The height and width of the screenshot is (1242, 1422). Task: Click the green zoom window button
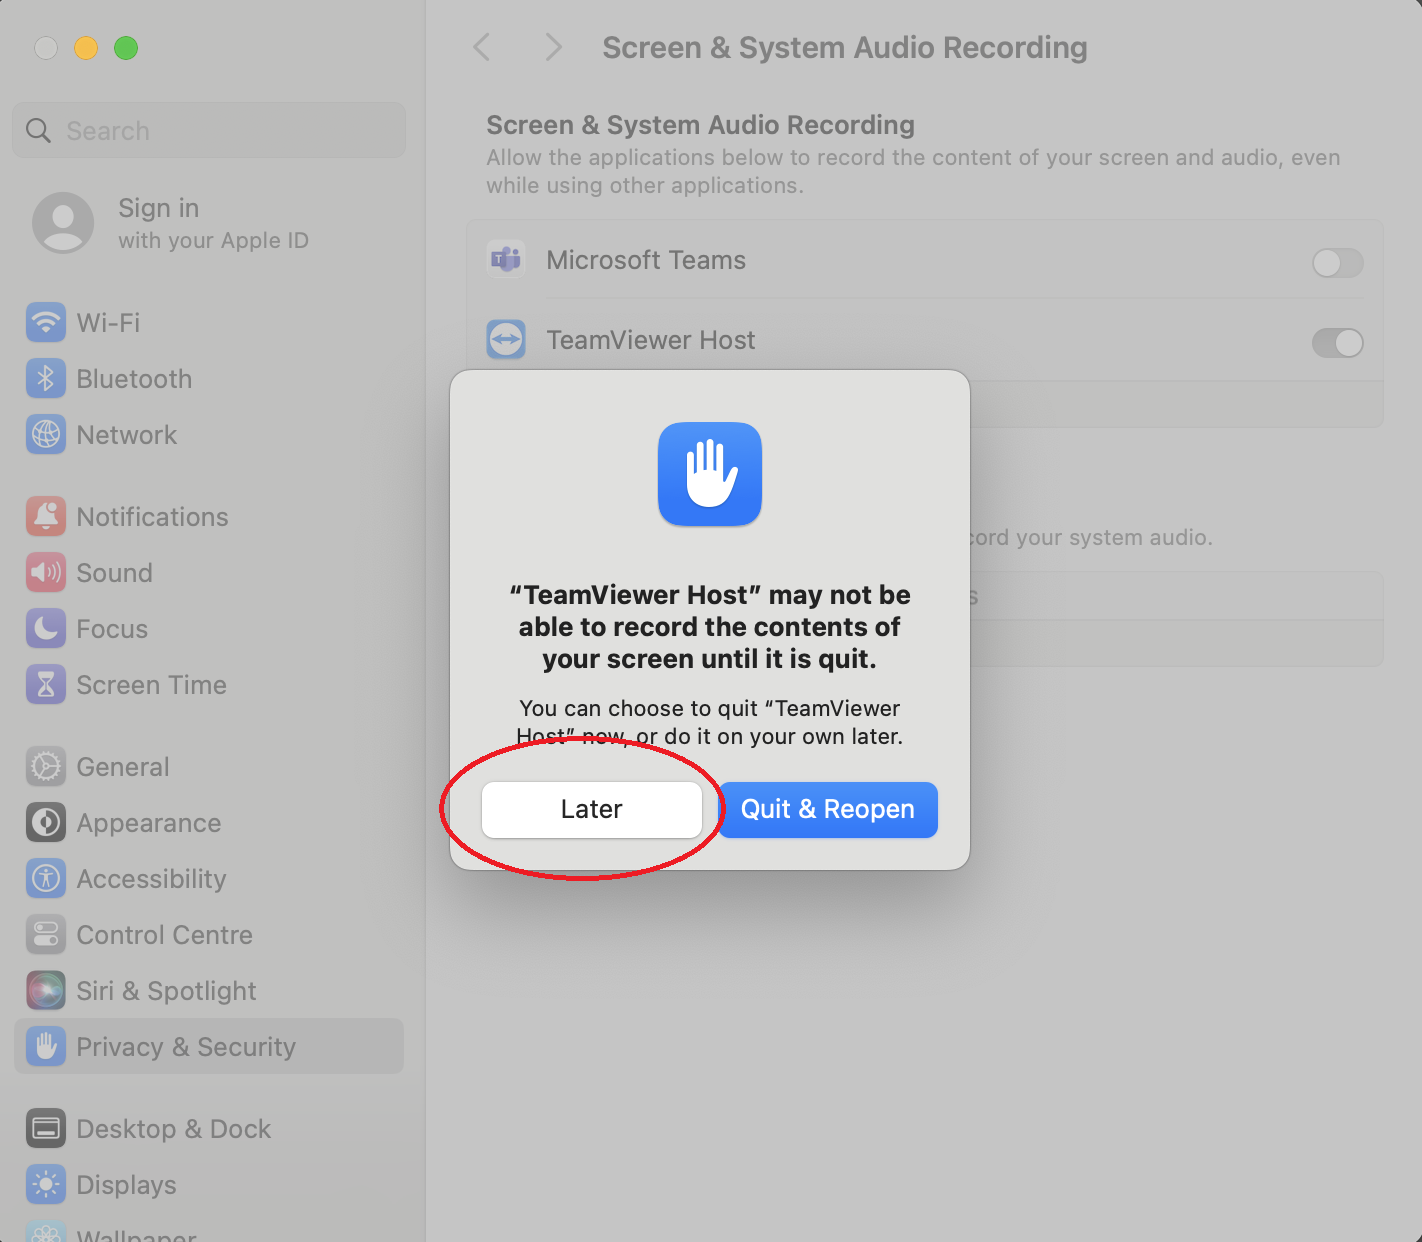tap(126, 47)
